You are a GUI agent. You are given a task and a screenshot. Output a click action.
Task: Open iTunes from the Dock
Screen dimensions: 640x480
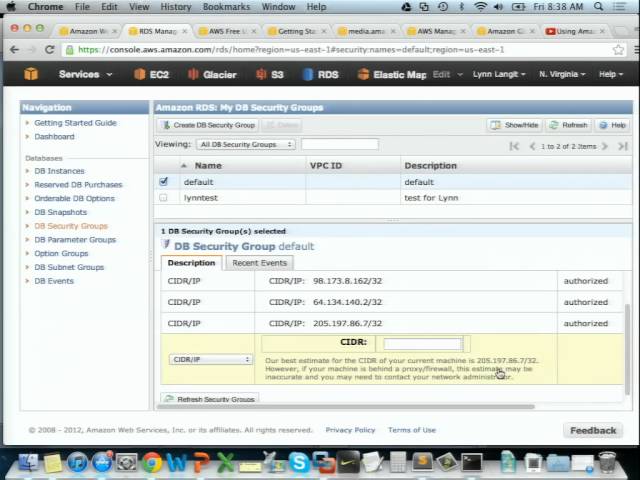[77, 463]
